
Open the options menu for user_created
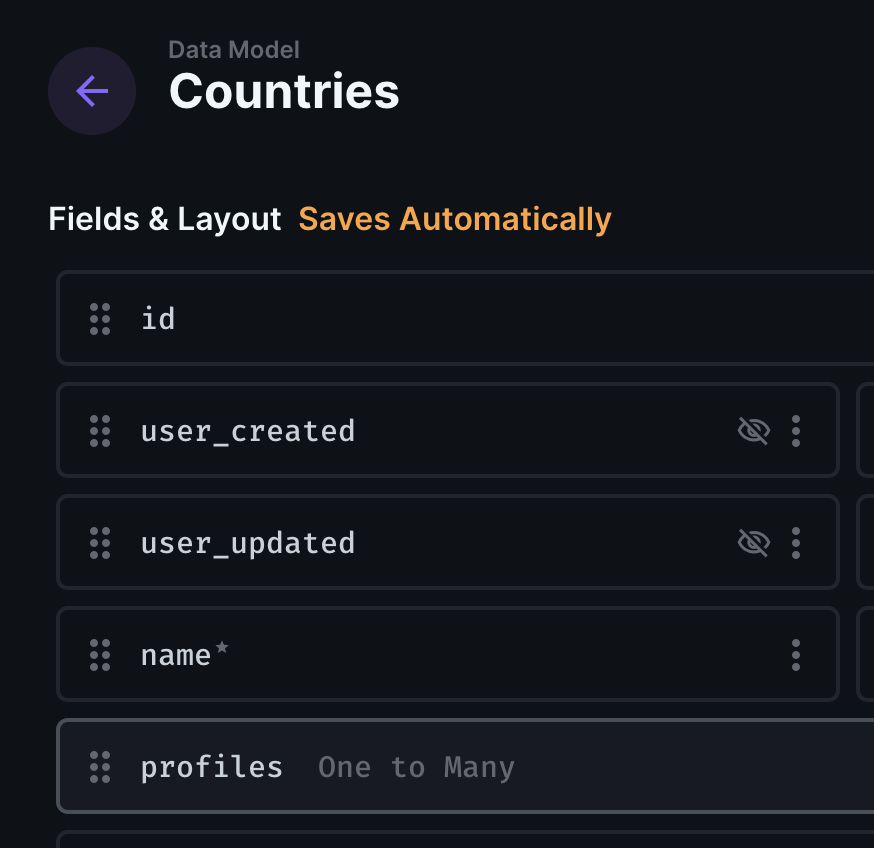[796, 431]
